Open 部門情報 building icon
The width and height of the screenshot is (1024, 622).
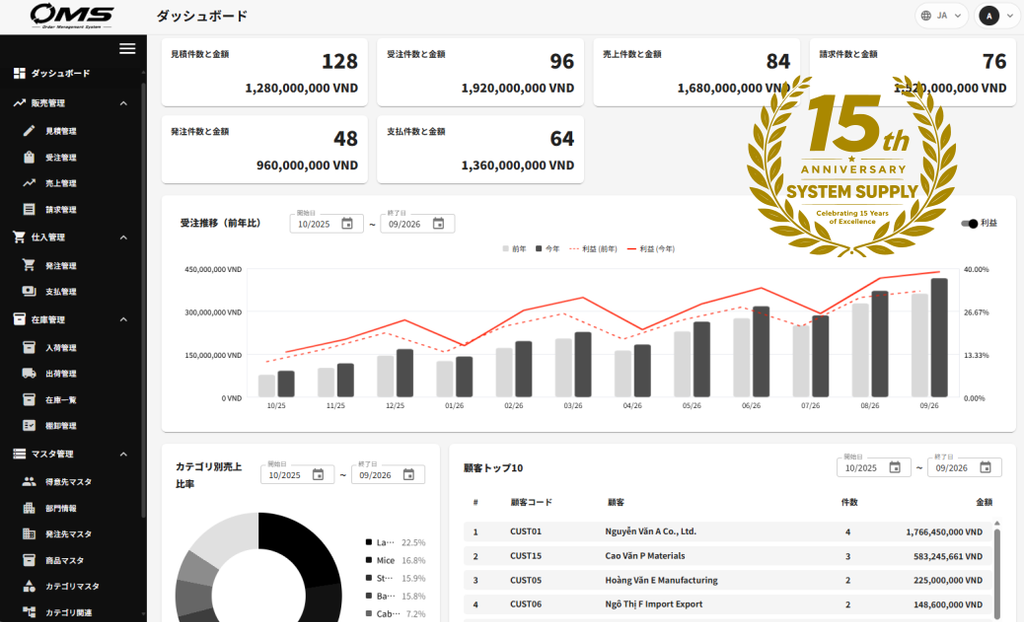[x=29, y=508]
